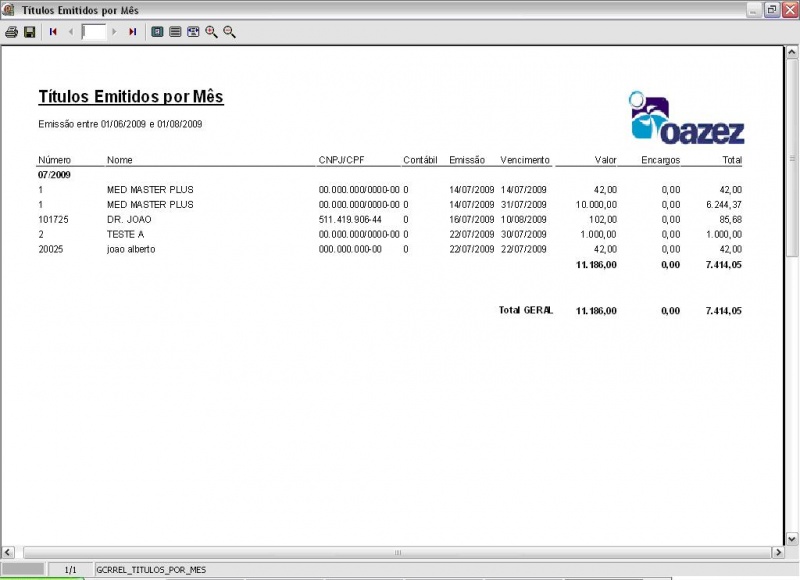Click the 07/2009 group label
The image size is (800, 580).
[x=54, y=174]
